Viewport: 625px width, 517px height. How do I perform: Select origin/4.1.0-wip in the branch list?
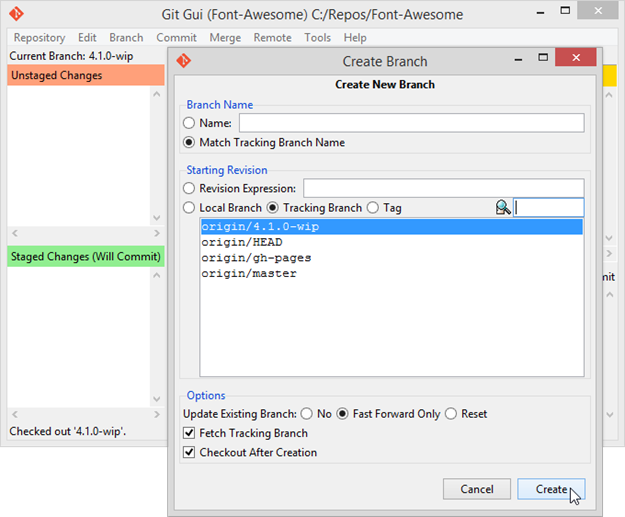pyautogui.click(x=391, y=226)
